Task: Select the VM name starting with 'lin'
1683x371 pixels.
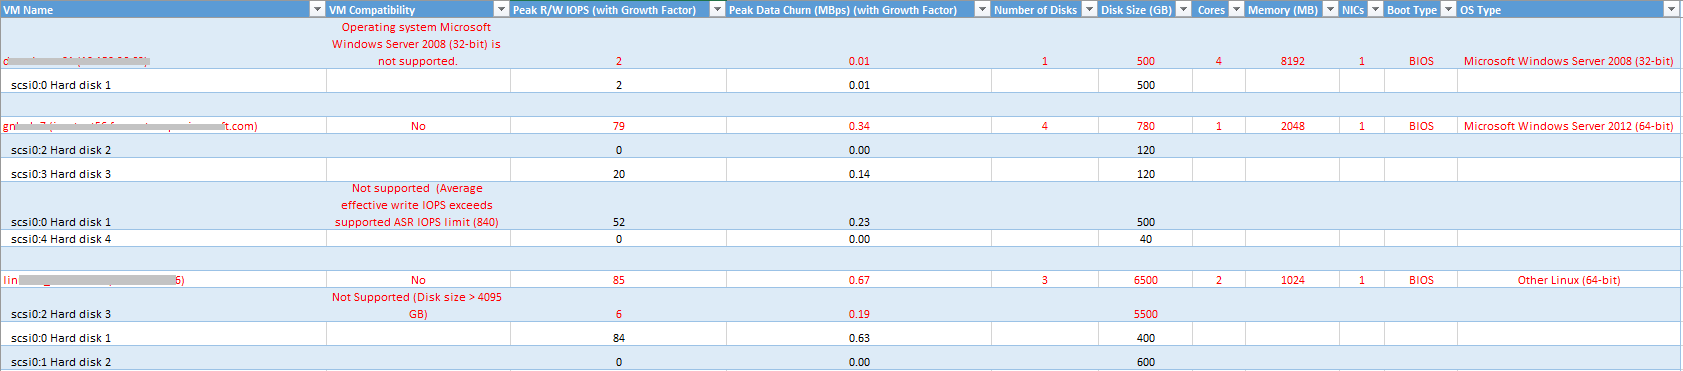Action: point(94,280)
